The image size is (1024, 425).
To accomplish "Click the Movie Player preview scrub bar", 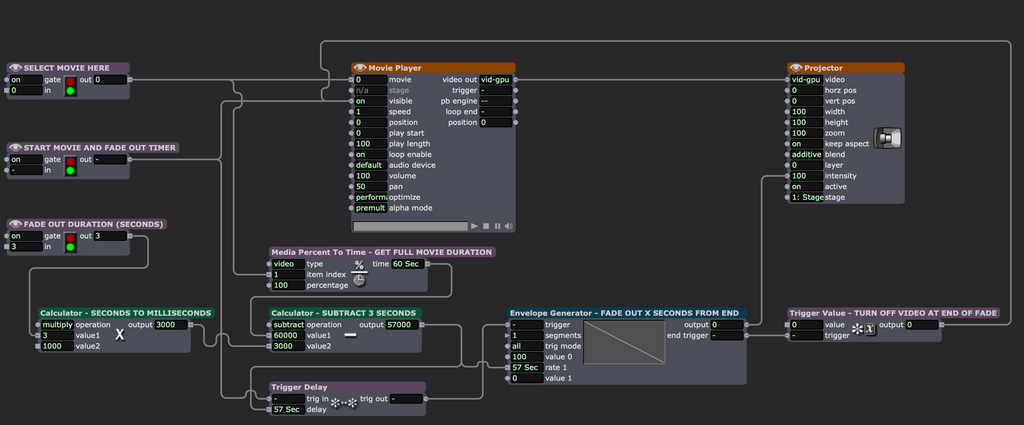I will (x=410, y=226).
